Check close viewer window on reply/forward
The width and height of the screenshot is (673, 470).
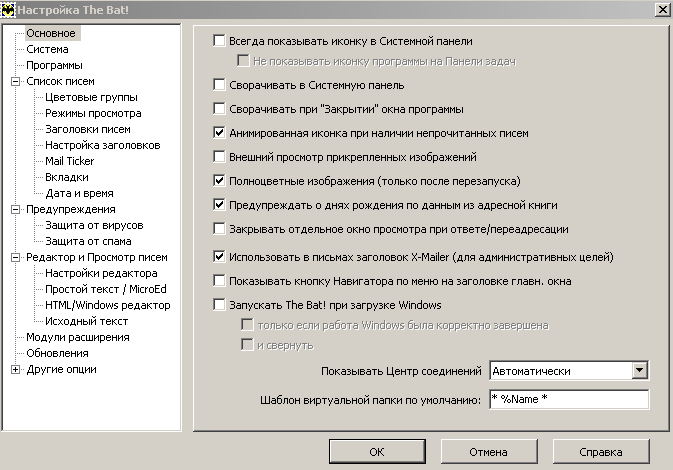click(219, 229)
